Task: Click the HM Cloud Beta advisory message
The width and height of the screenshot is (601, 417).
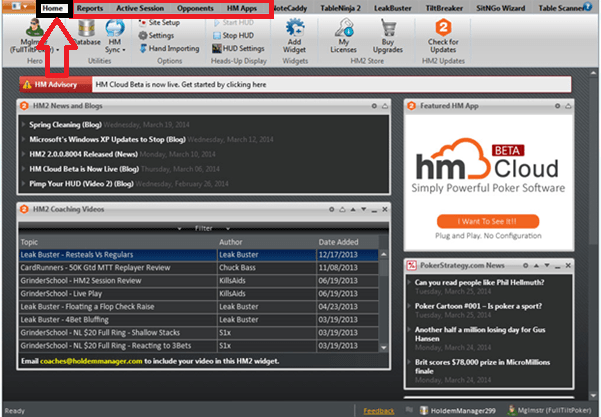Action: pyautogui.click(x=181, y=84)
